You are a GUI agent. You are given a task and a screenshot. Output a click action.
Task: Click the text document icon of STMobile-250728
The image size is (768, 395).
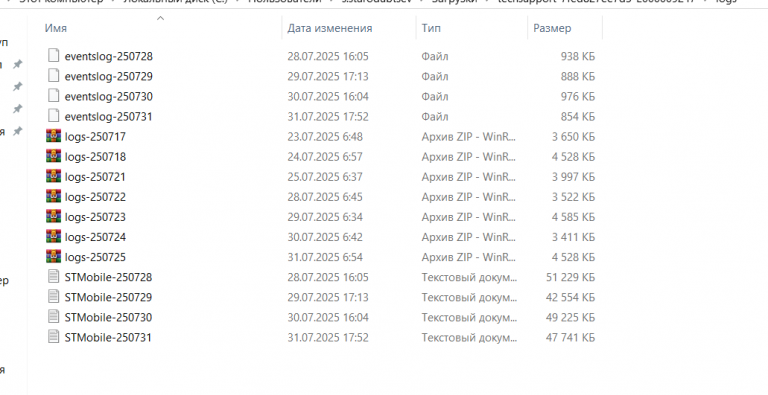coord(53,276)
